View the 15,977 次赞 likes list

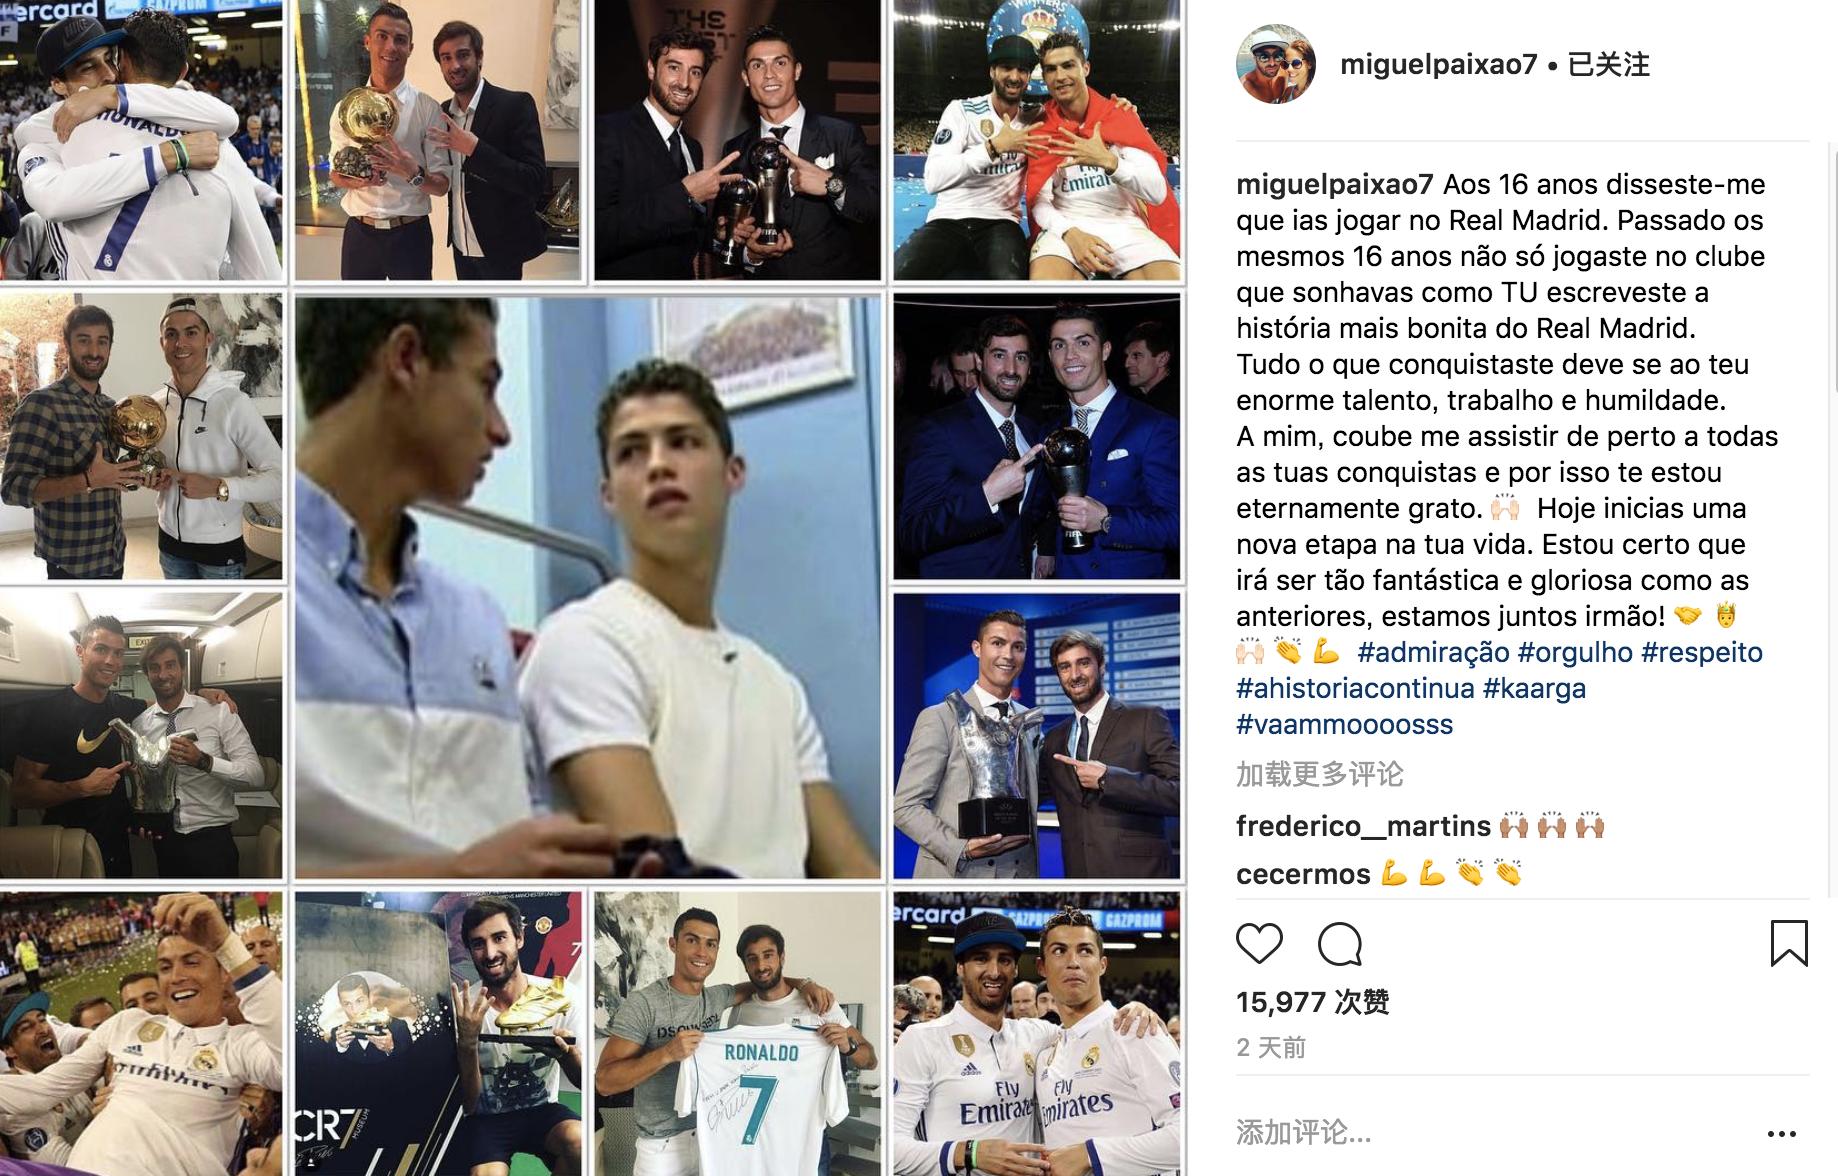1312,1002
